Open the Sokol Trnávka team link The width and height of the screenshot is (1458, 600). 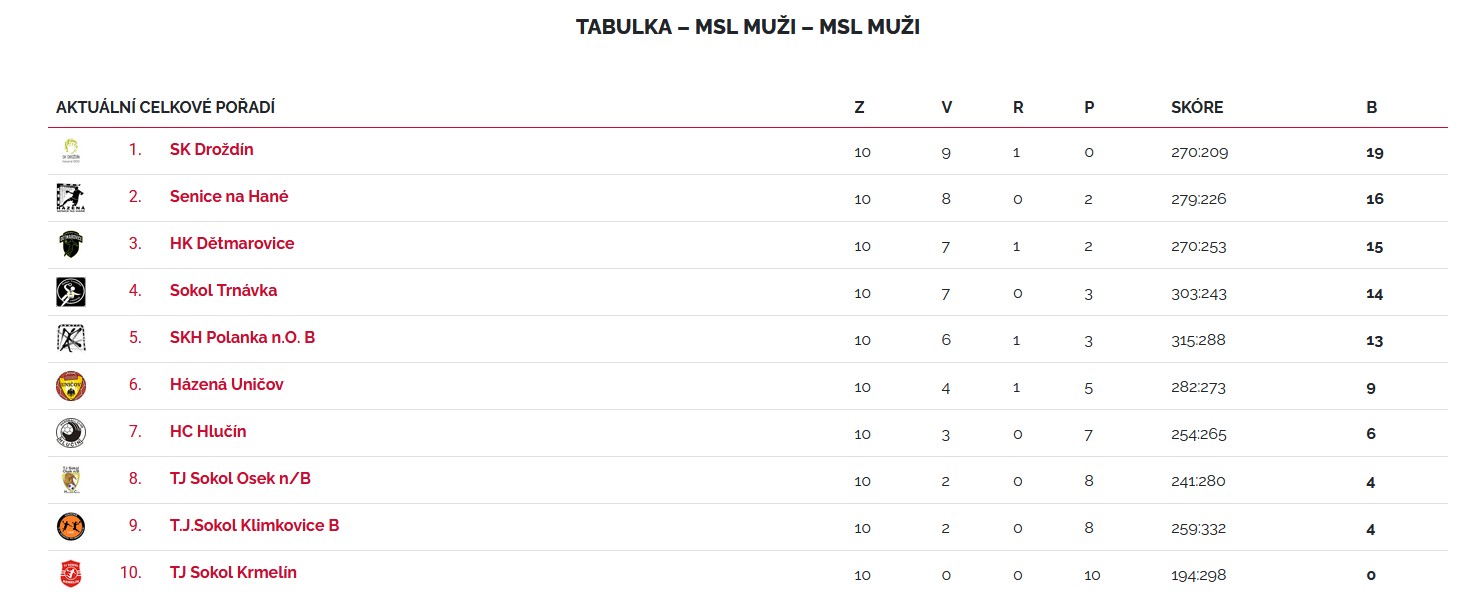click(x=223, y=291)
